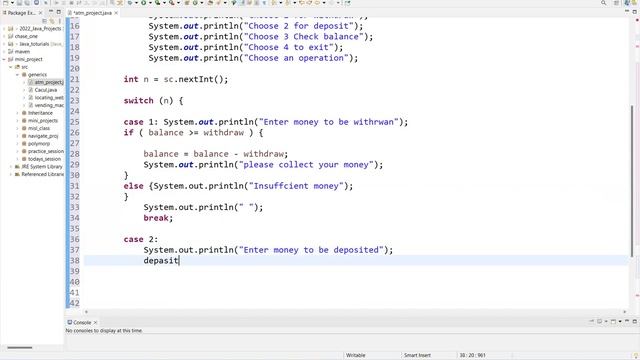Select chase_one project in tree

click(26, 36)
